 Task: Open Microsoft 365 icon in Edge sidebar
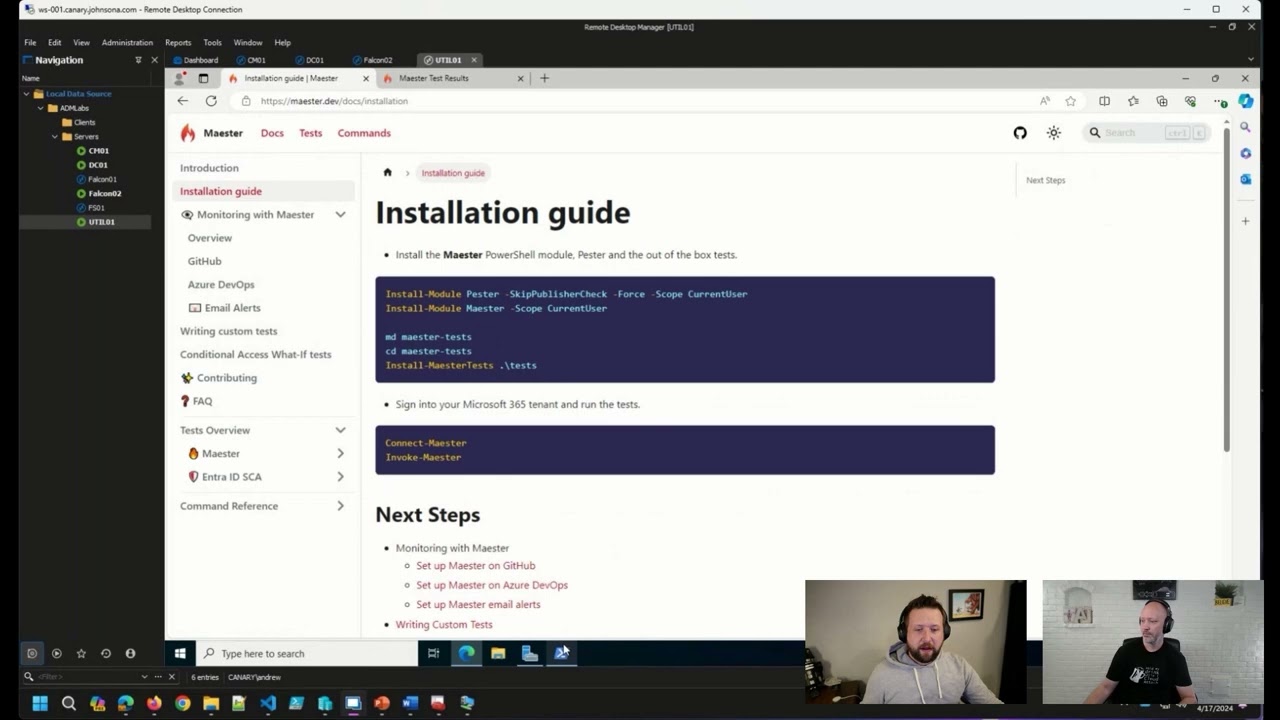point(1245,153)
